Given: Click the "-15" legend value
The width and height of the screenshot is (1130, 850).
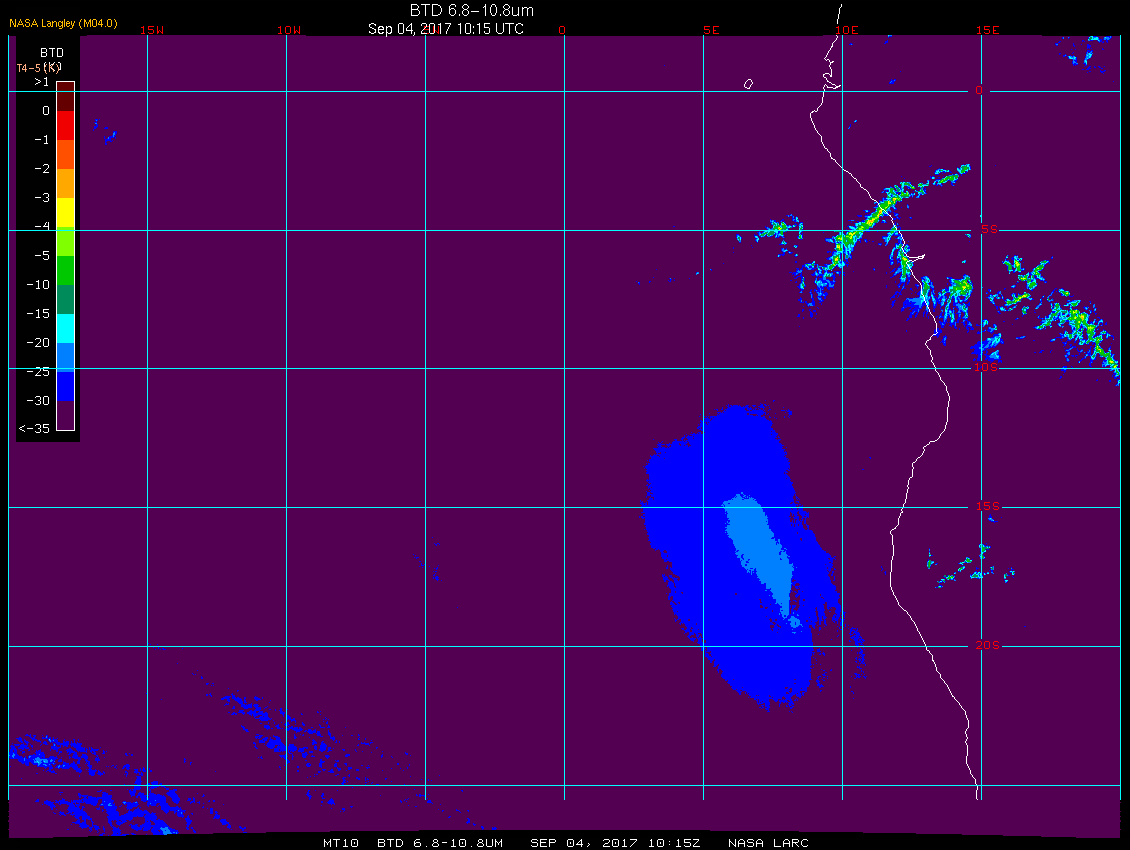Looking at the screenshot, I should click(38, 314).
